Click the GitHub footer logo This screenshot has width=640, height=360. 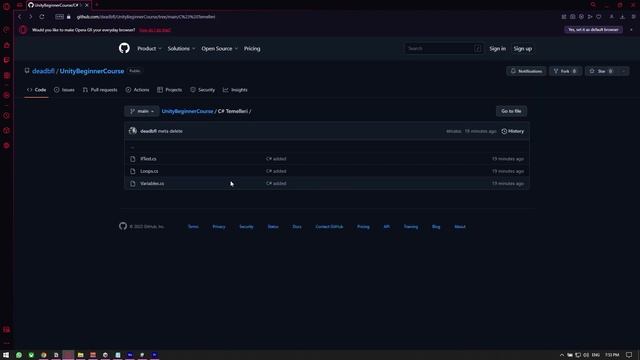(x=123, y=226)
